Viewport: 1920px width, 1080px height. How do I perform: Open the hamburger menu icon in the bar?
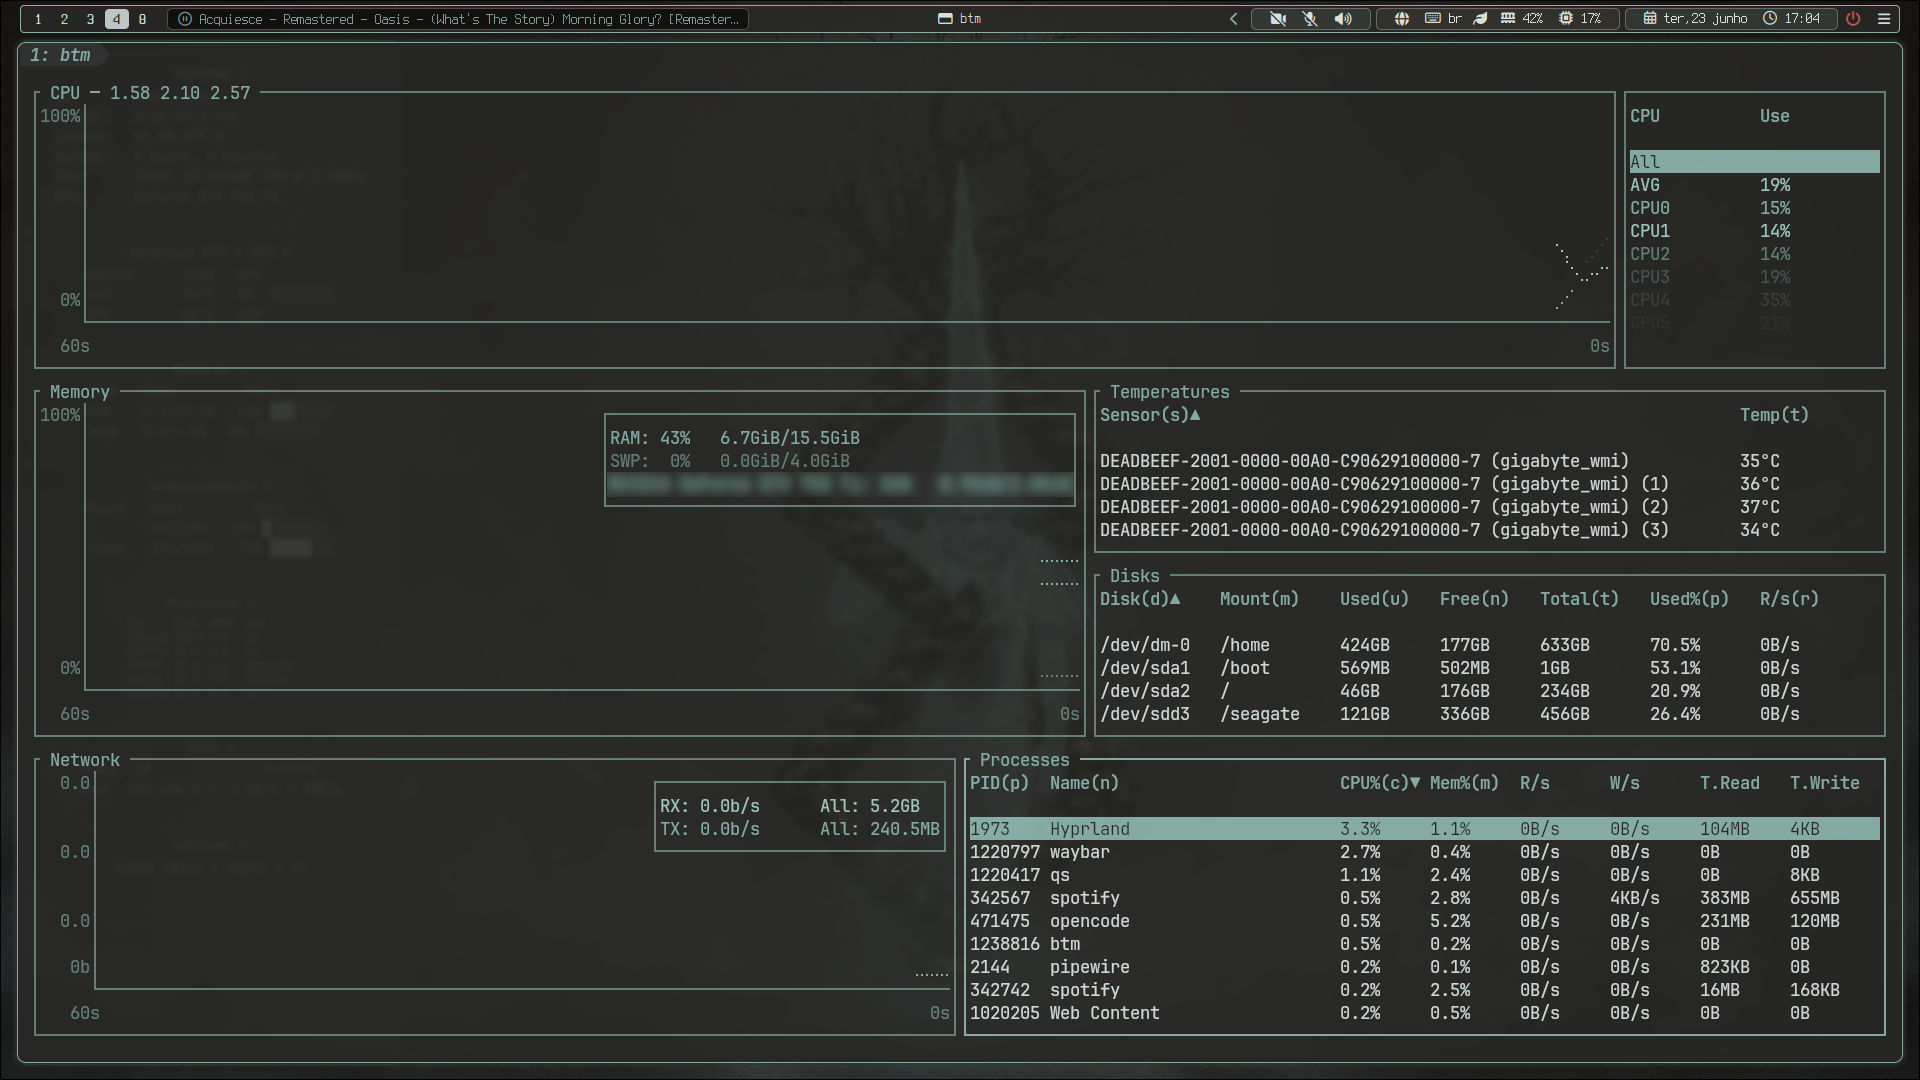tap(1884, 19)
